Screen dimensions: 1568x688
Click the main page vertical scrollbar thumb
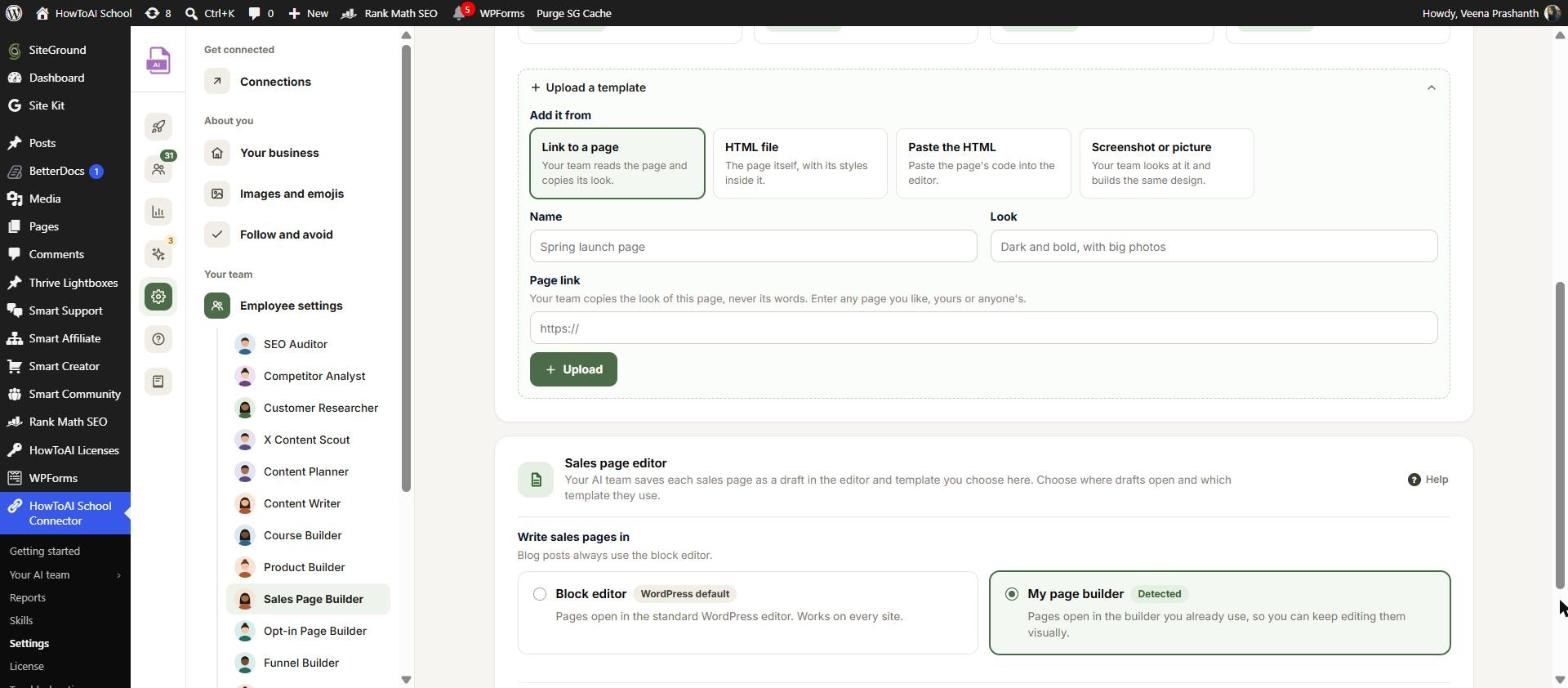coord(1559,436)
